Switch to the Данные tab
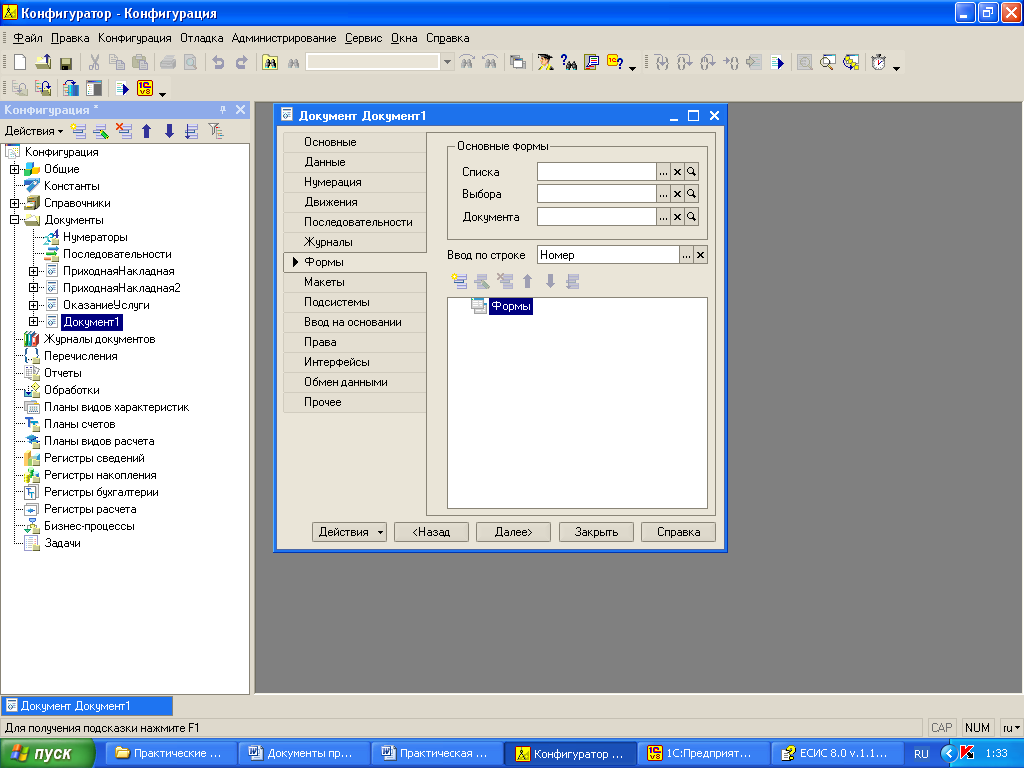Image resolution: width=1024 pixels, height=768 pixels. coord(355,162)
